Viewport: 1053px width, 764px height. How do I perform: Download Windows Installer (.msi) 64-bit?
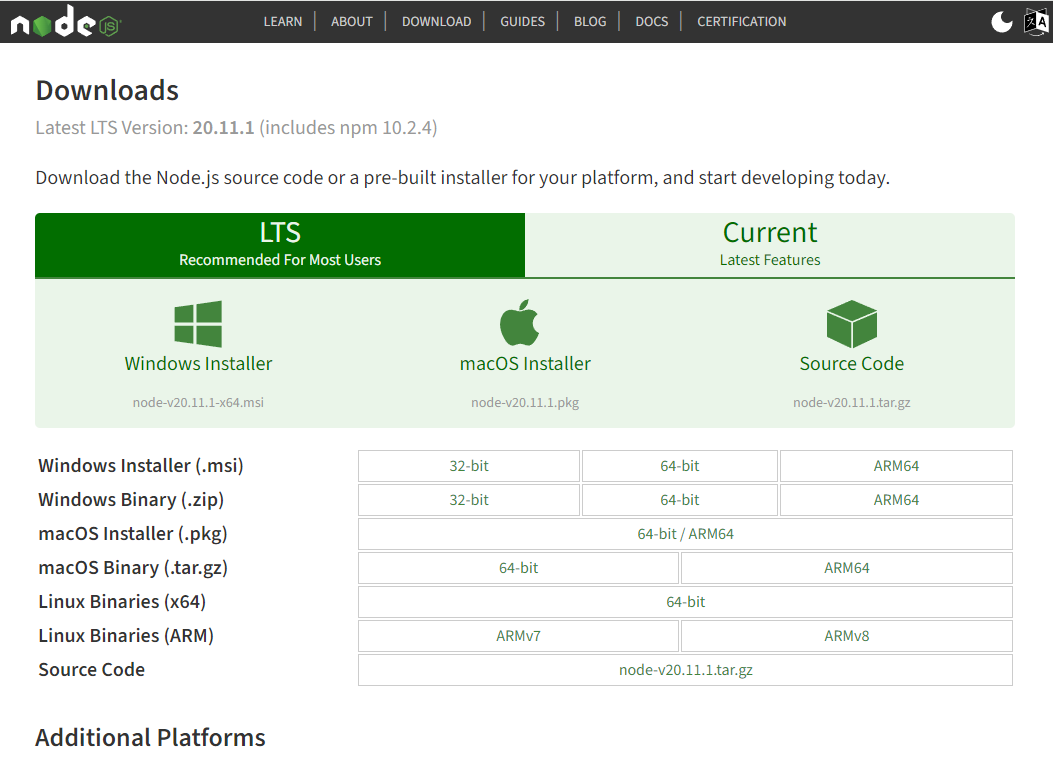click(680, 466)
